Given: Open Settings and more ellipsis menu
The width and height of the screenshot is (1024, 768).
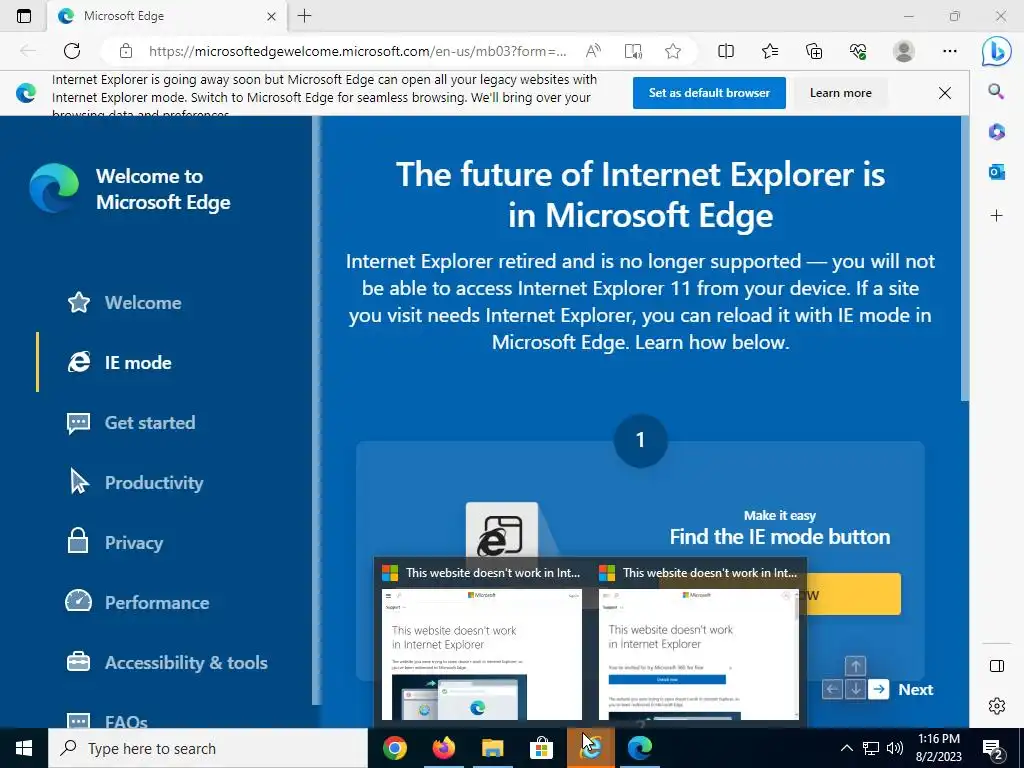Looking at the screenshot, I should [950, 51].
